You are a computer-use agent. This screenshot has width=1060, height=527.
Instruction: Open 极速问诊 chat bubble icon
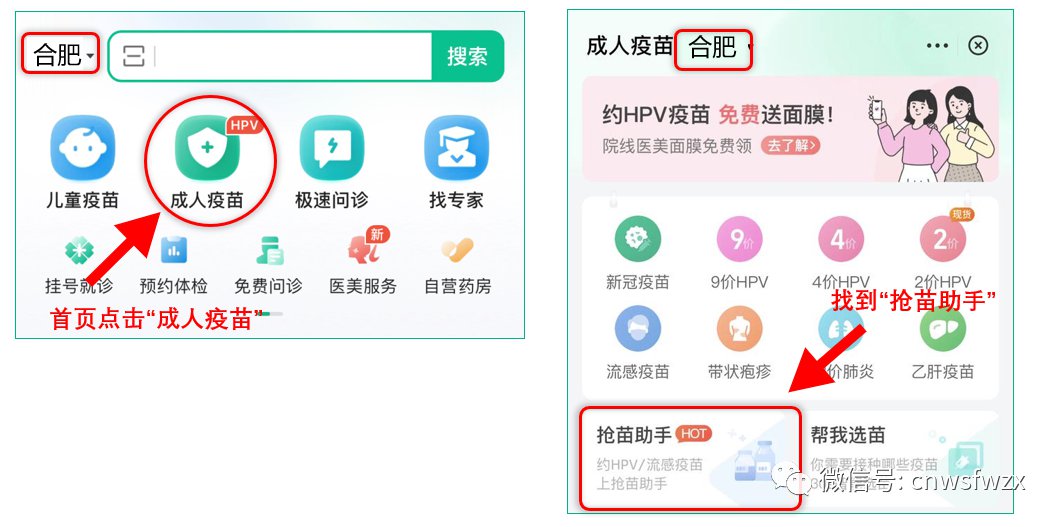[x=331, y=148]
